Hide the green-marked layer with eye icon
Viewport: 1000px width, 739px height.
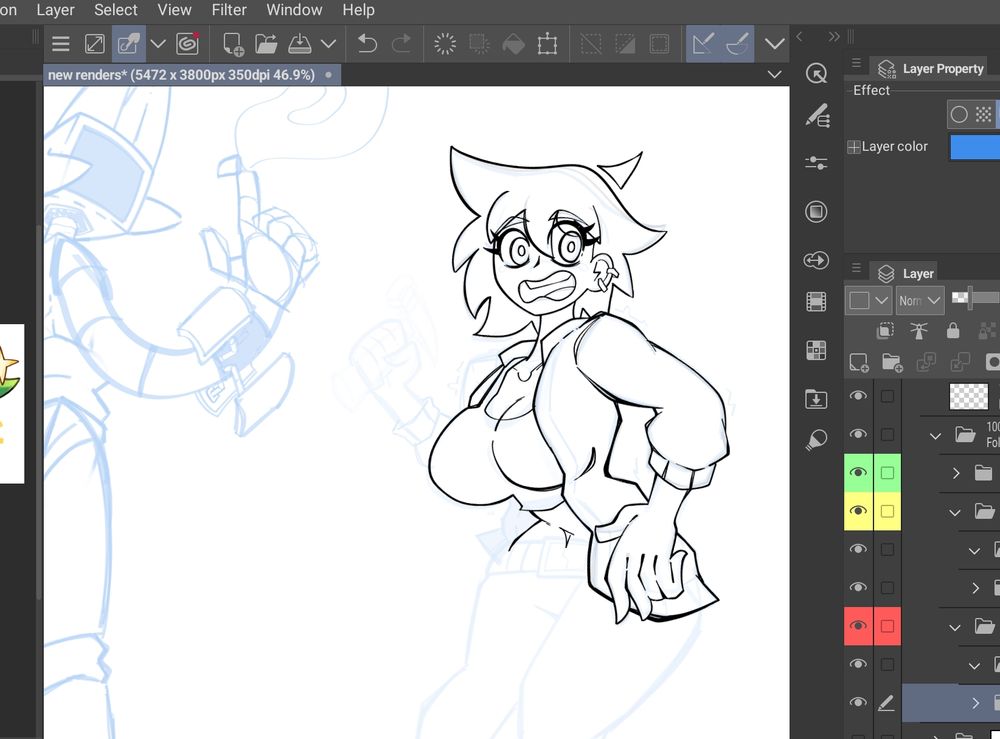click(858, 472)
